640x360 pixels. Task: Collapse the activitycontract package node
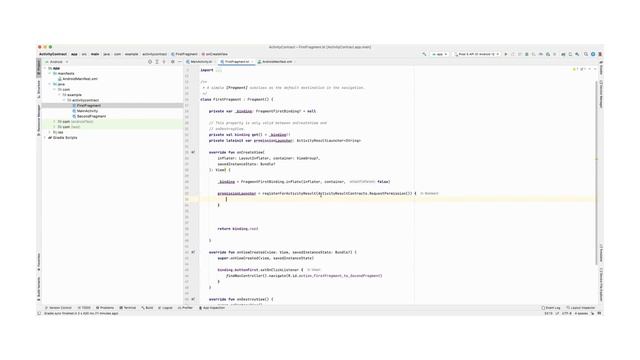64,100
